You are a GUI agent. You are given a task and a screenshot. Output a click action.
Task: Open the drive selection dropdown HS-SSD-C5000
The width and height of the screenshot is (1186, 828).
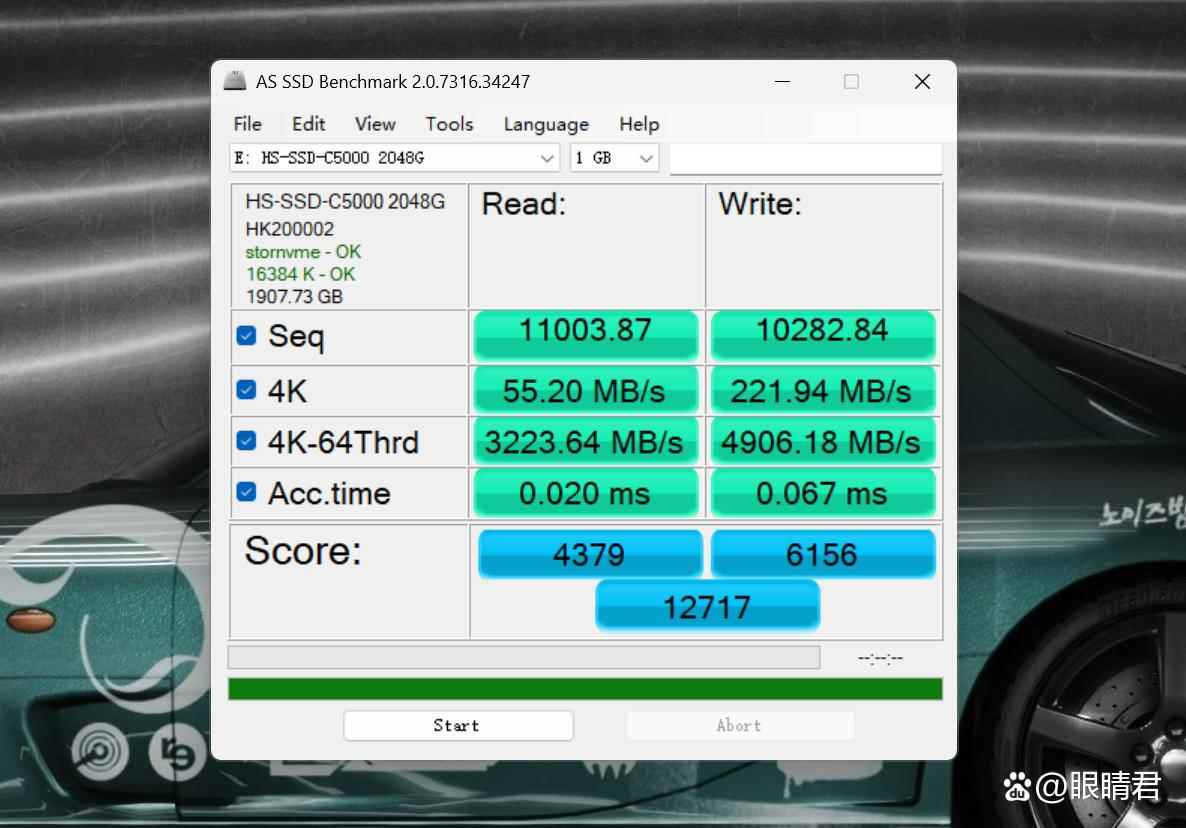394,158
